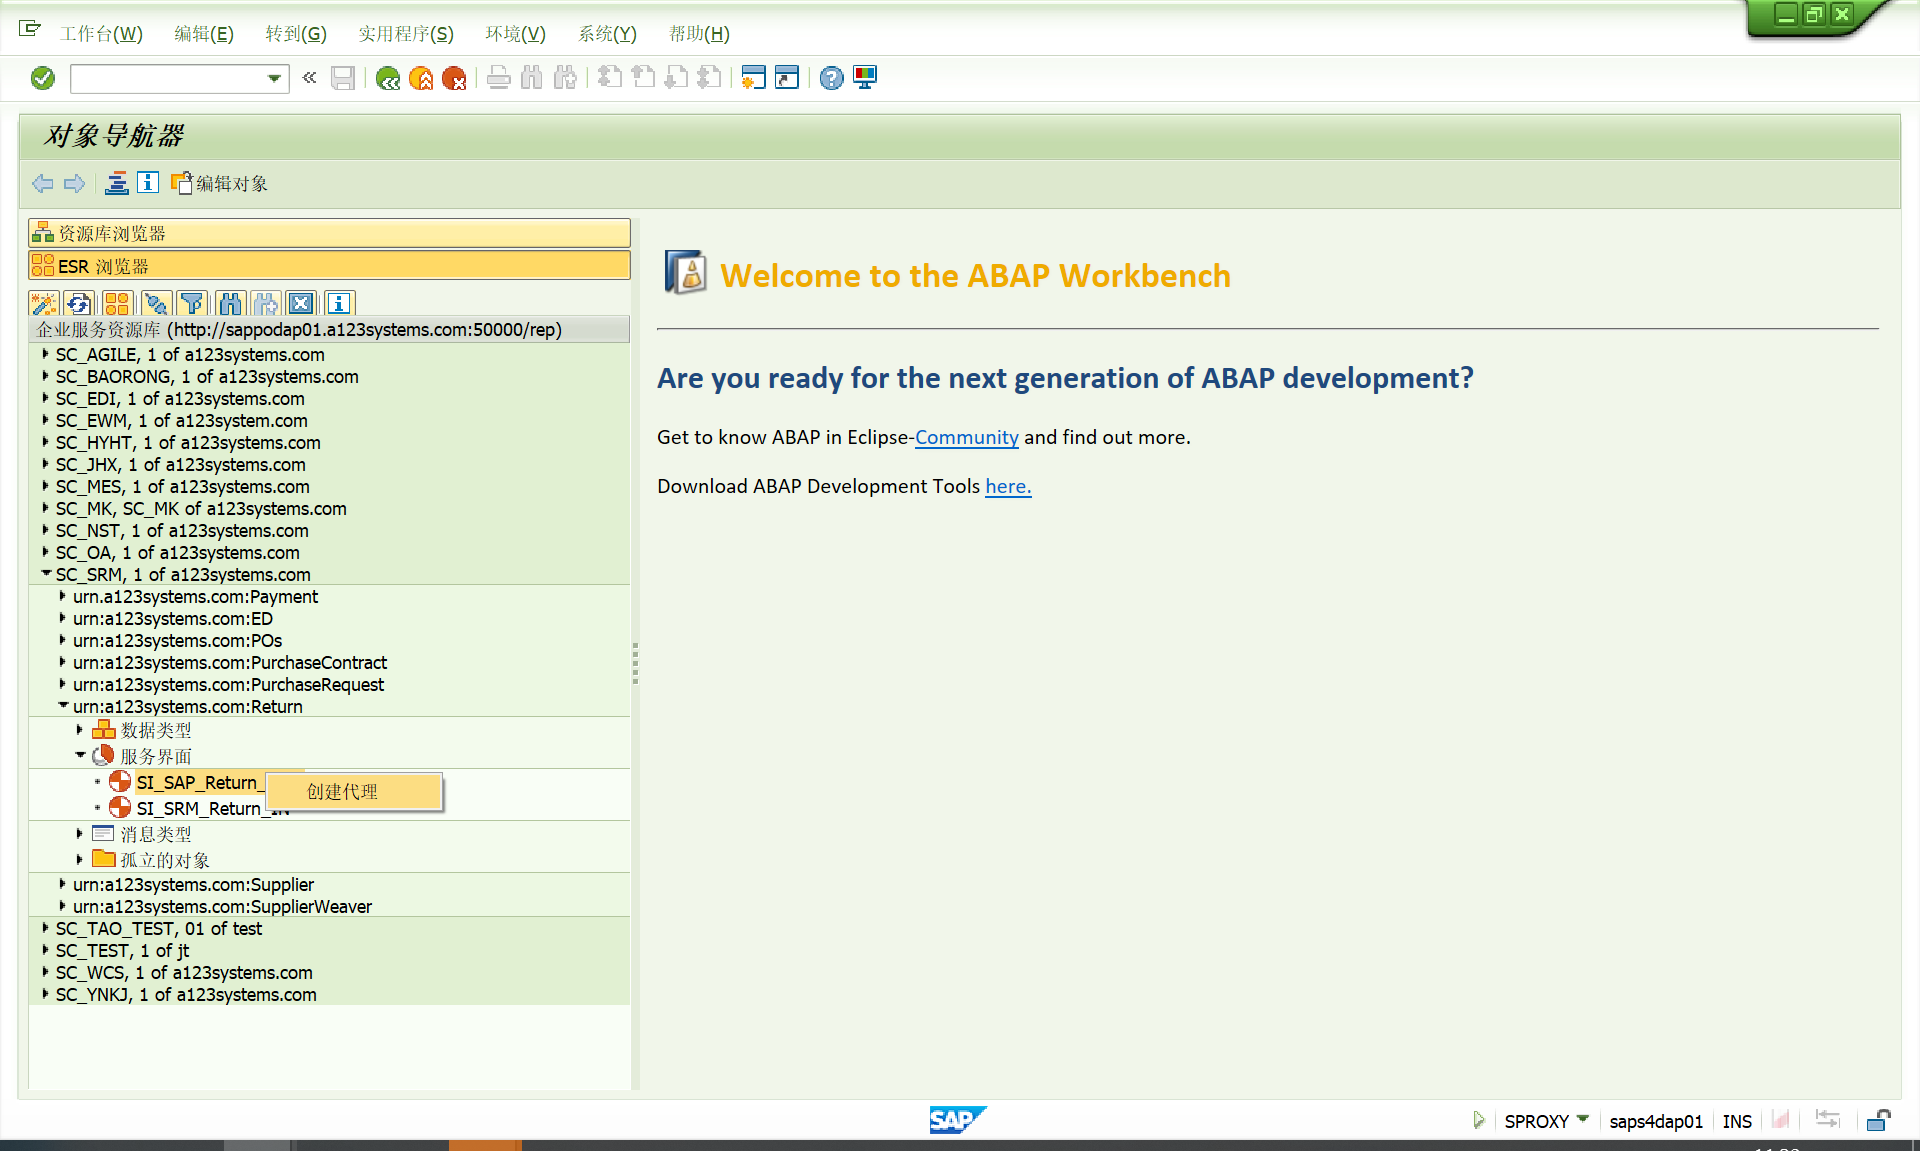Collapse the command field with the double-chevron icon

point(309,77)
